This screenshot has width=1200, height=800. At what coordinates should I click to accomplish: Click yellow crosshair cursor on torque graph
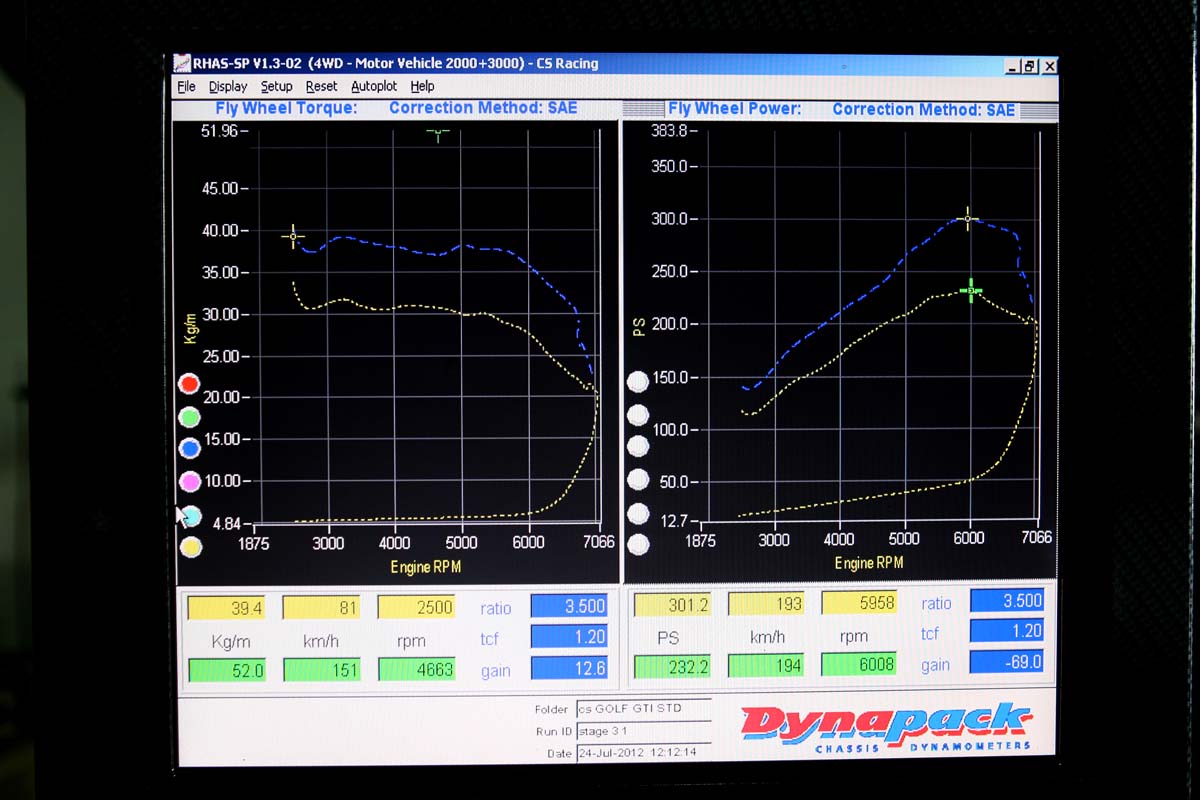coord(293,237)
